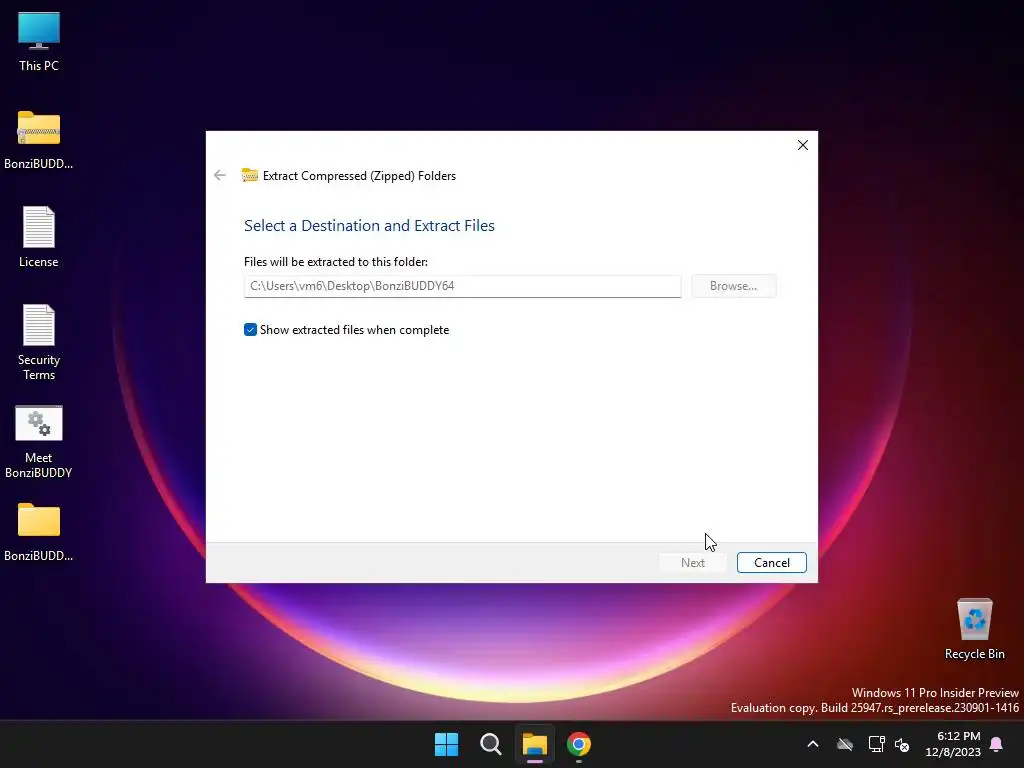Screen dimensions: 1024x768
Task: Uncheck Show extracted files when complete
Action: [250, 330]
